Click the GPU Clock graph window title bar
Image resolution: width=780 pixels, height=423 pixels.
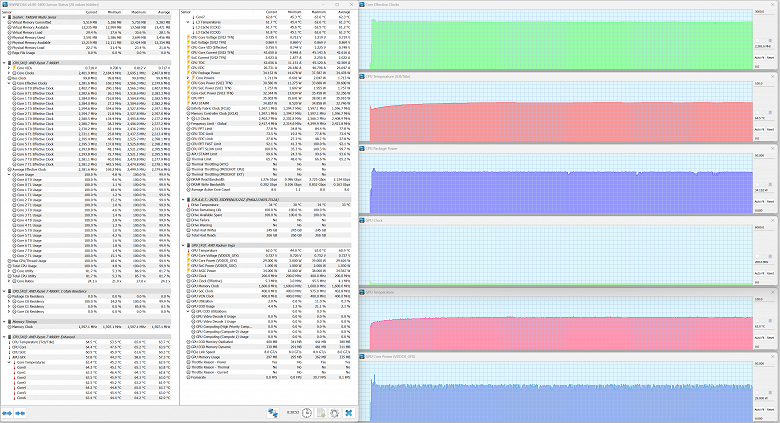[567, 220]
